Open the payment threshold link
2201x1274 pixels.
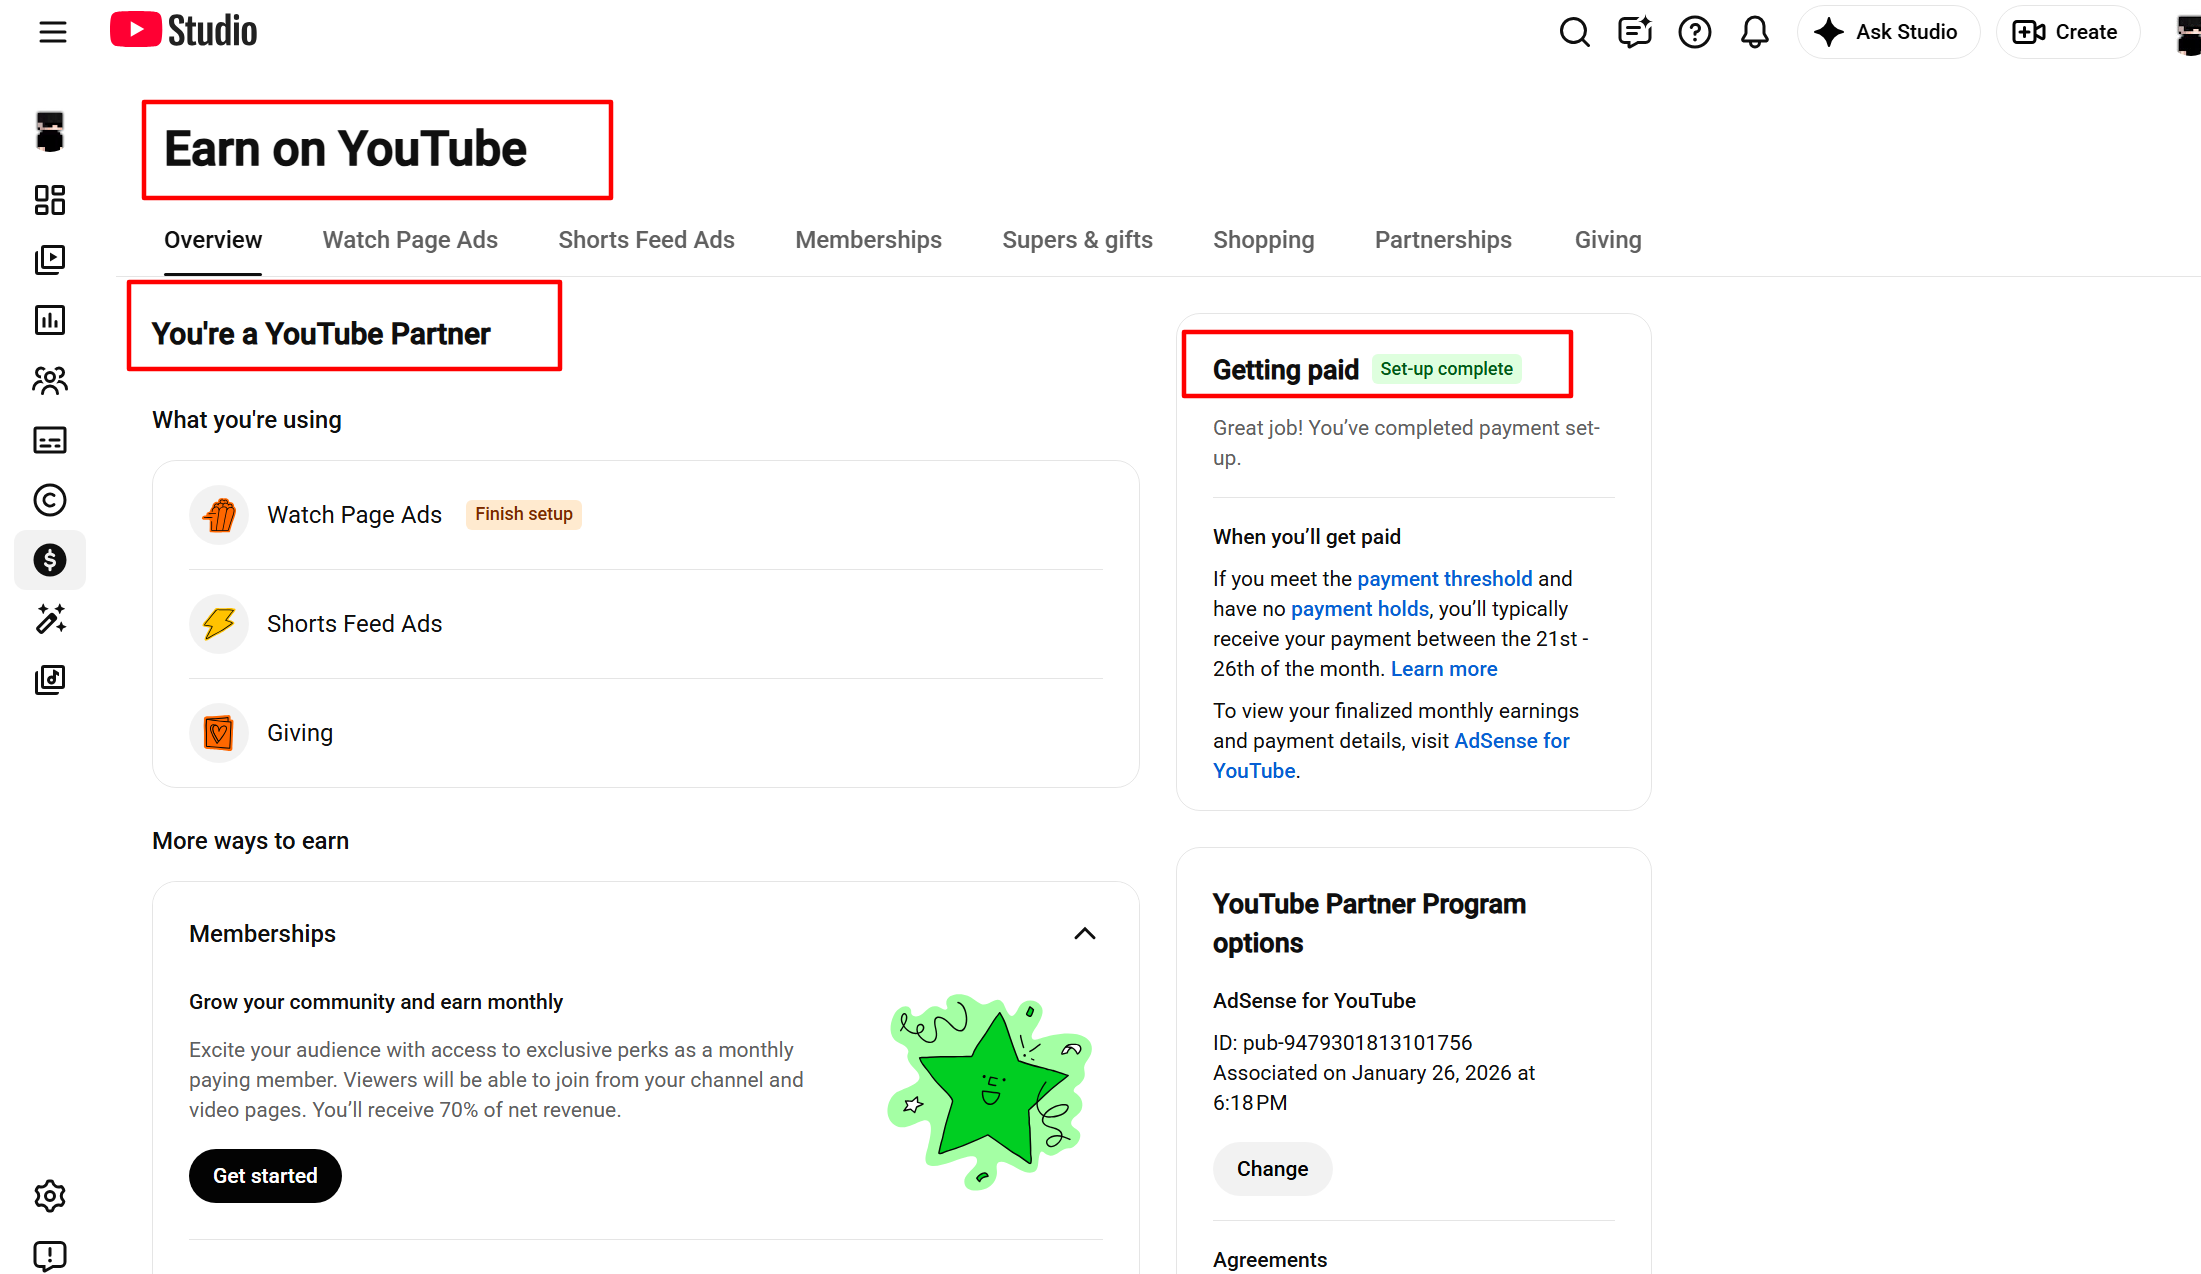coord(1444,579)
